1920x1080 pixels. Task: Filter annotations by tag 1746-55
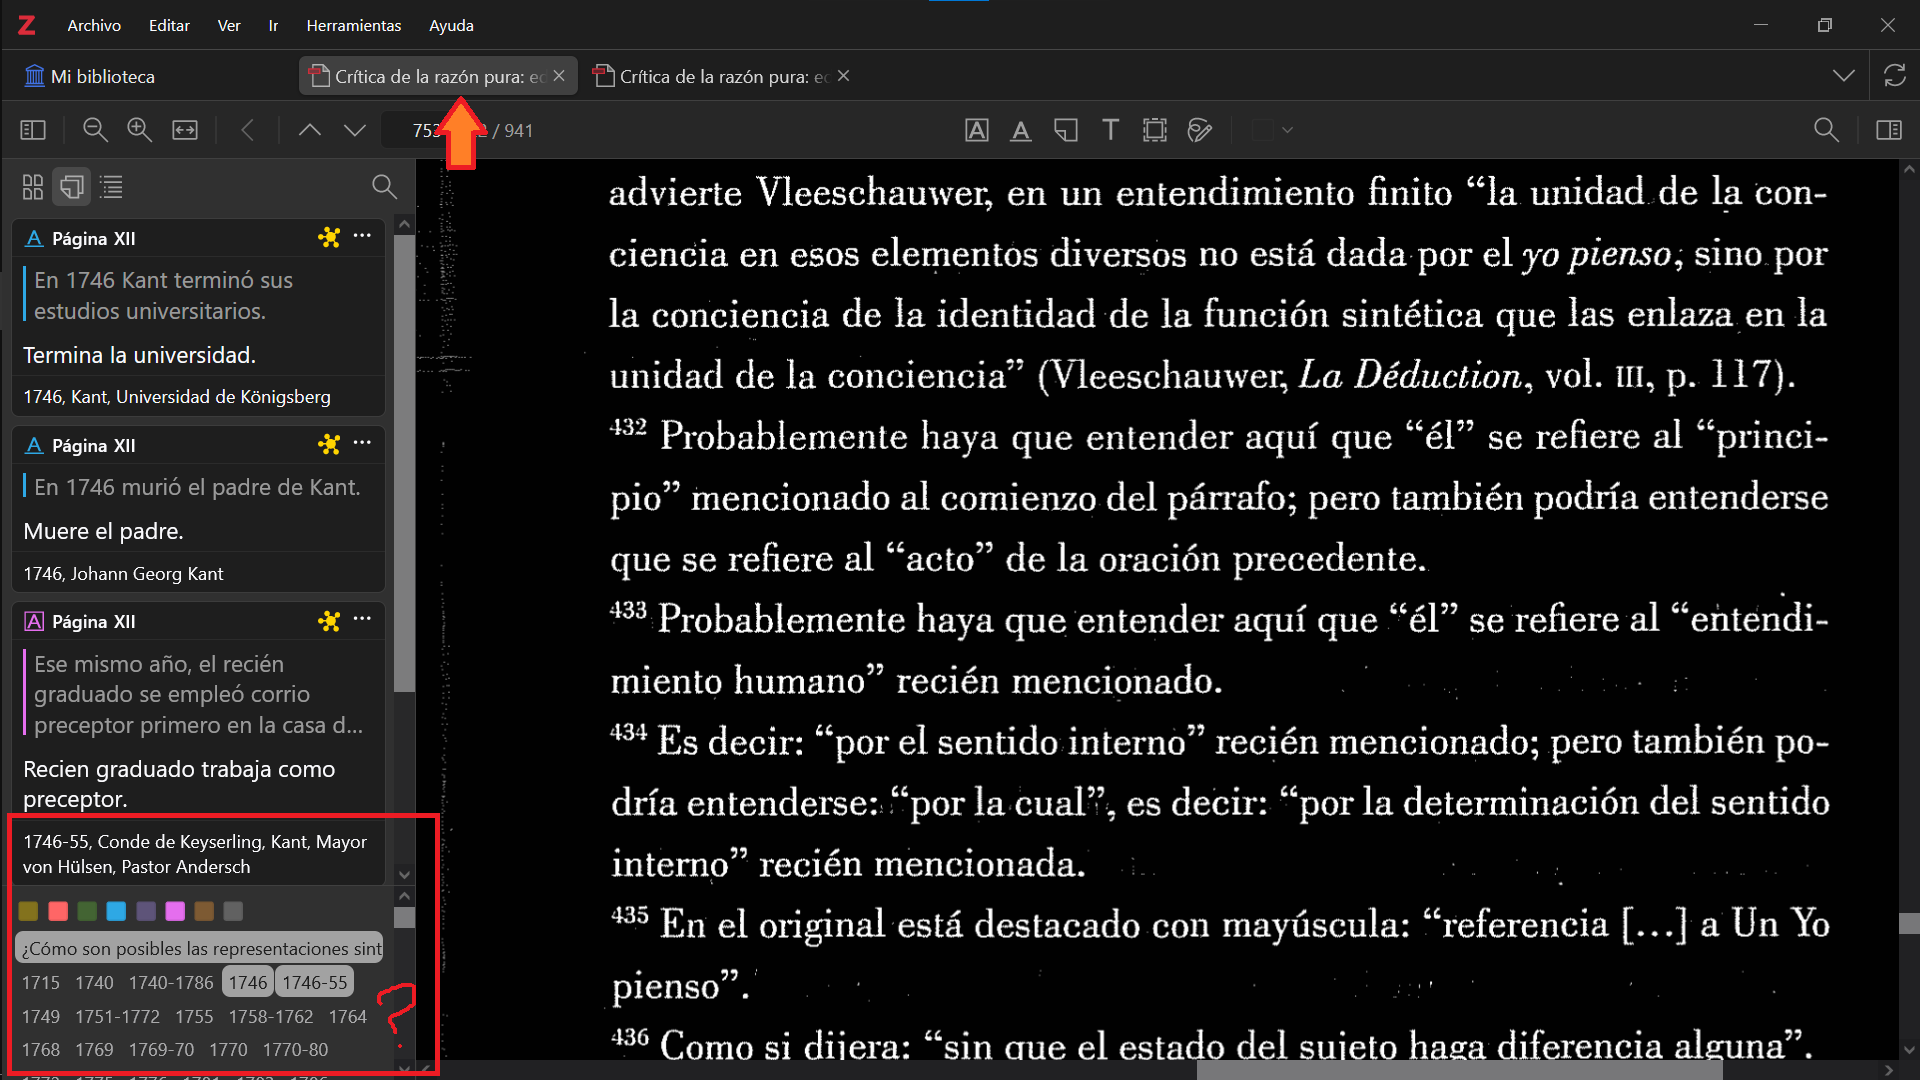(314, 982)
